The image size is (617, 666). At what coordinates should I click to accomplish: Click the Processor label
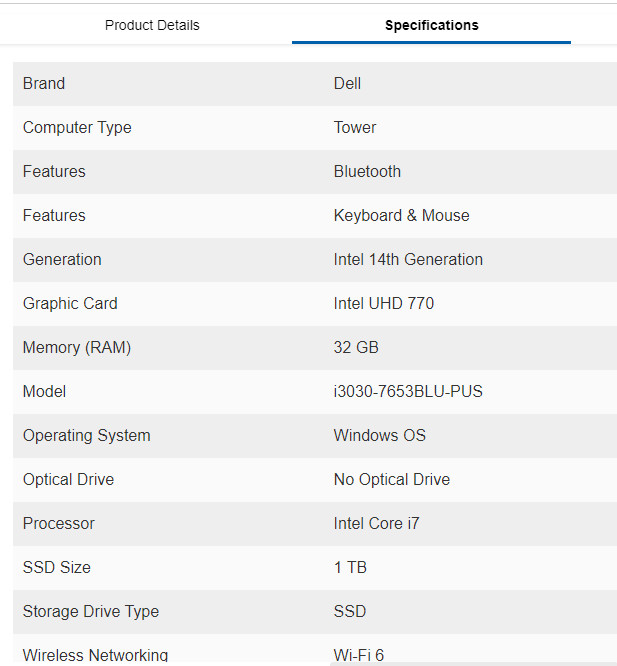59,524
